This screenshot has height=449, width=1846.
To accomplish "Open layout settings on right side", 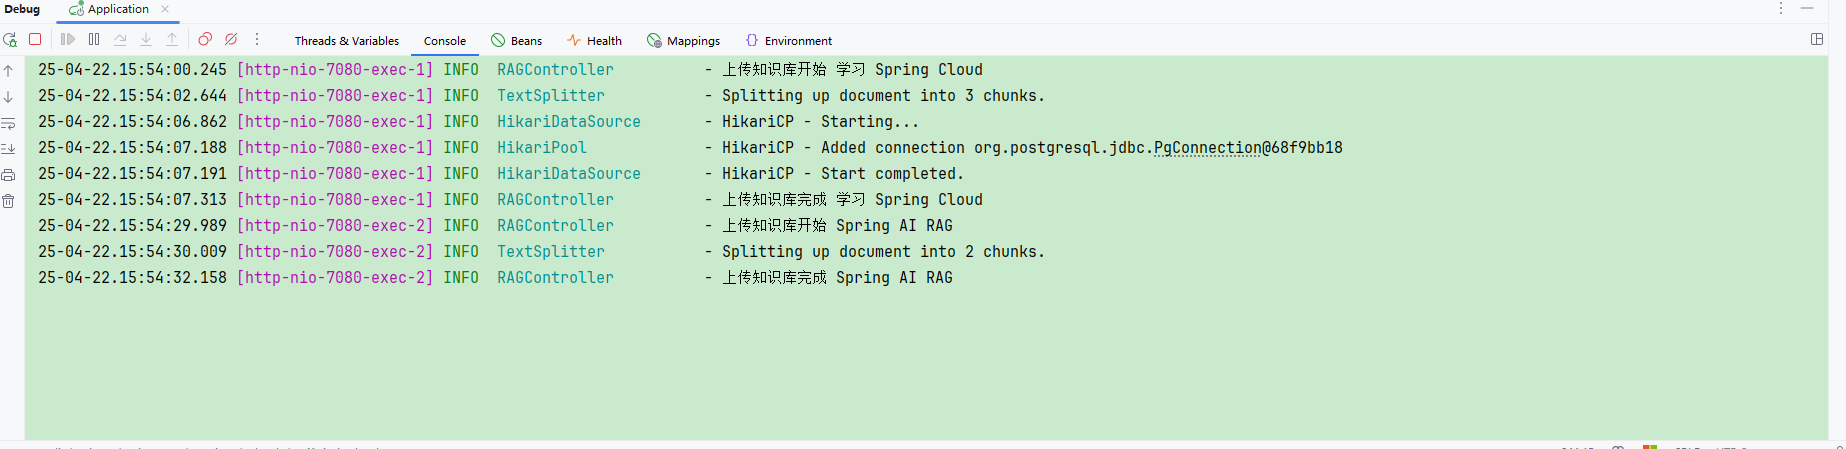I will (1817, 39).
